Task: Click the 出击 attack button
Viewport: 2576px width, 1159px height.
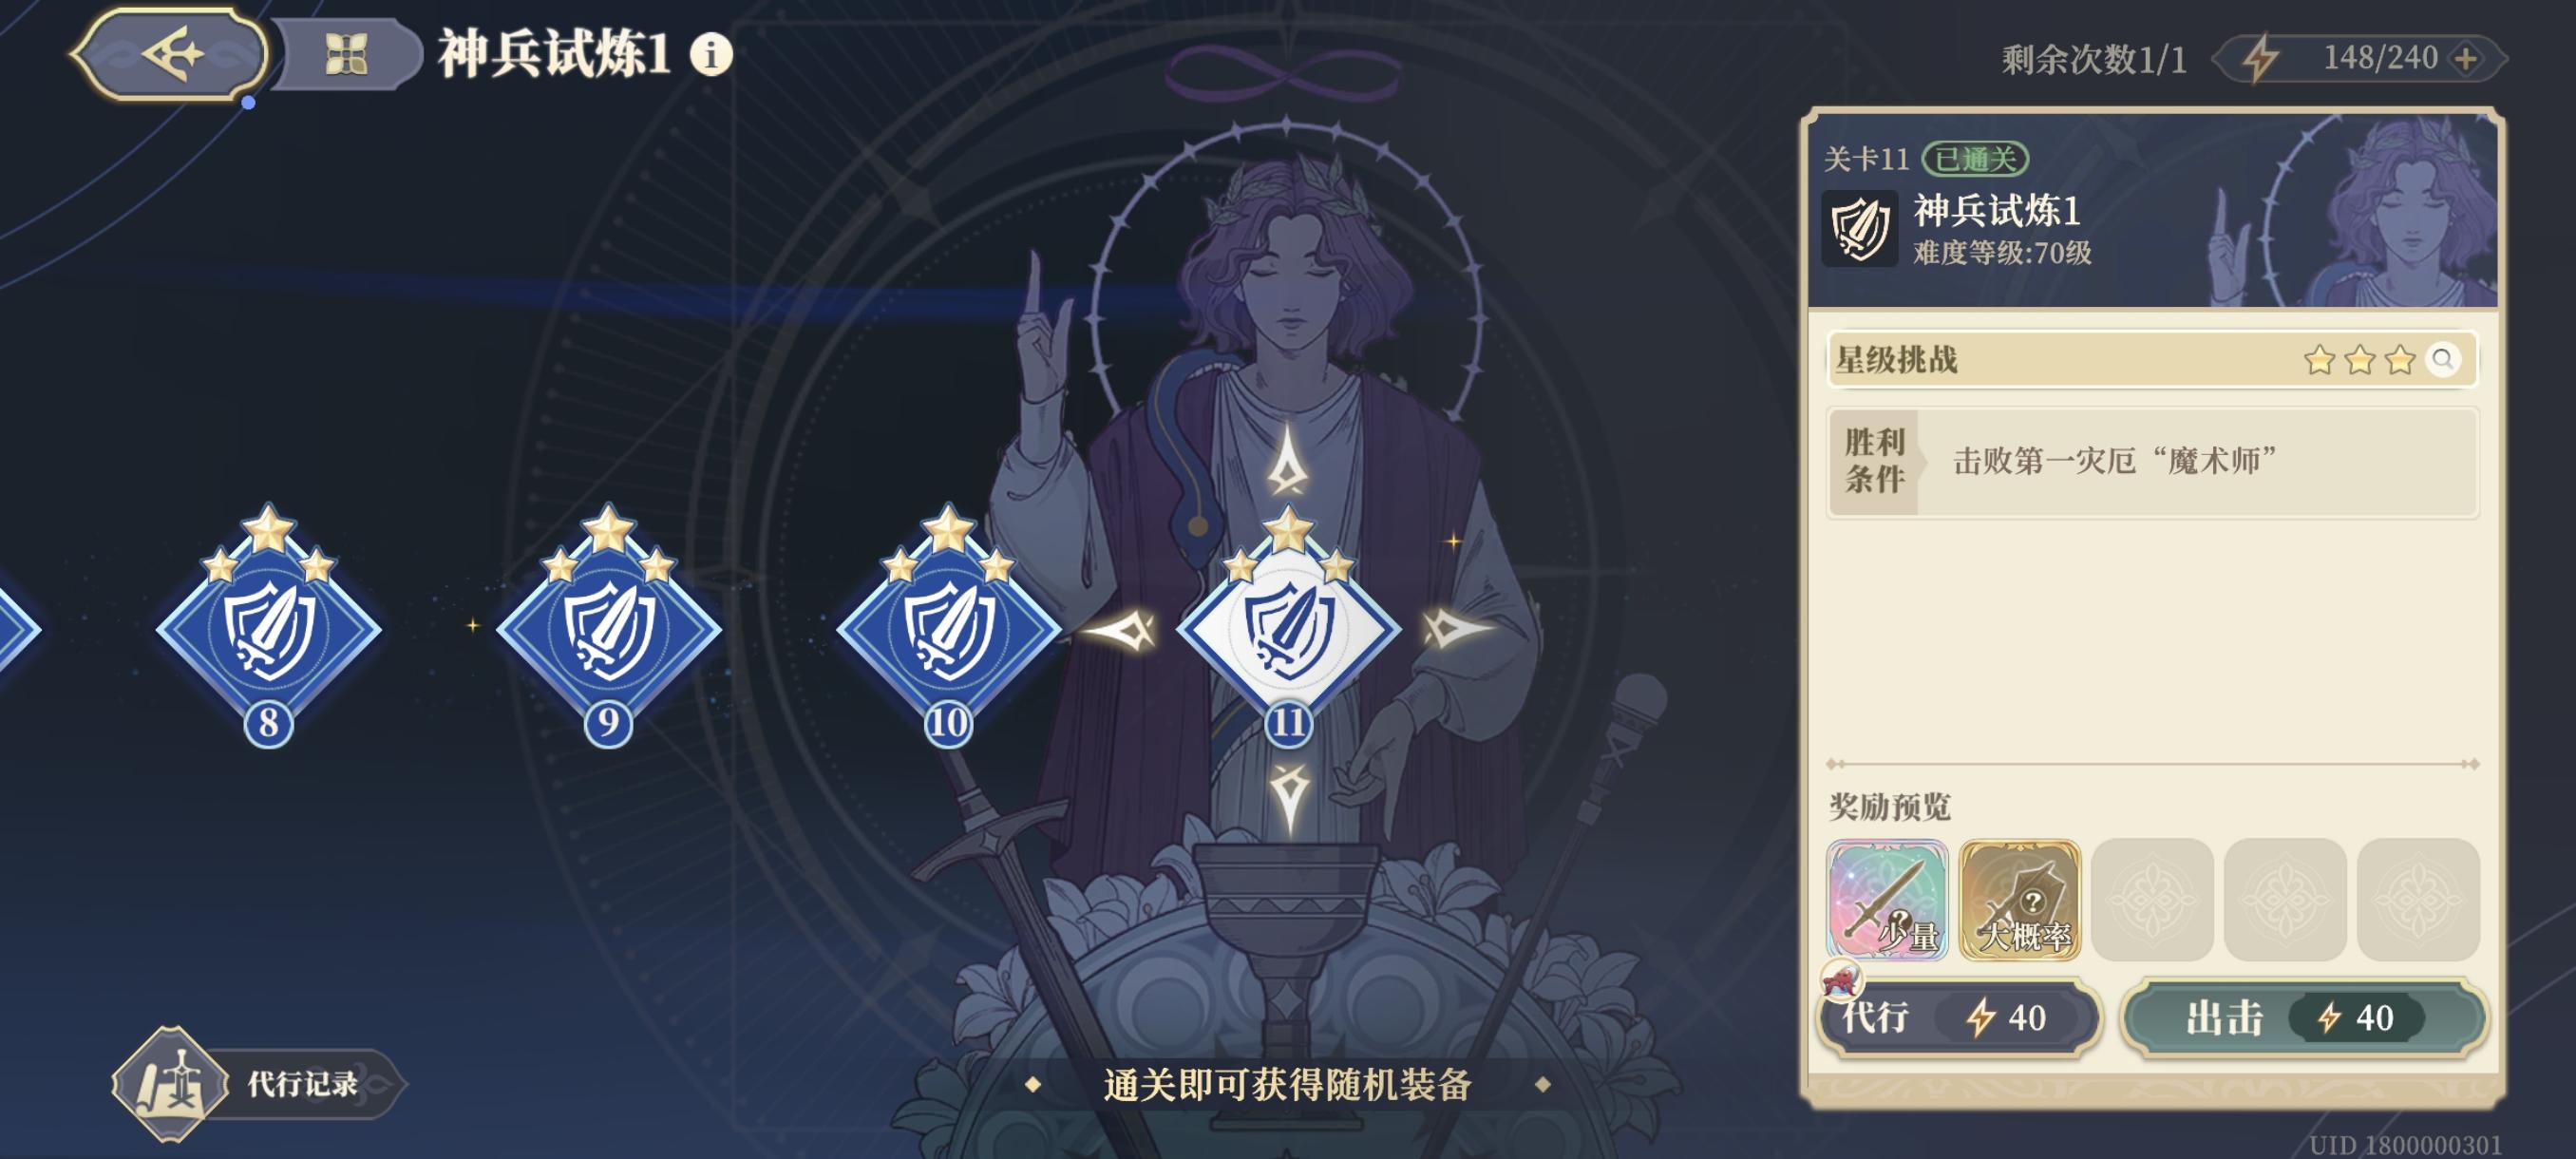Action: click(2304, 1017)
